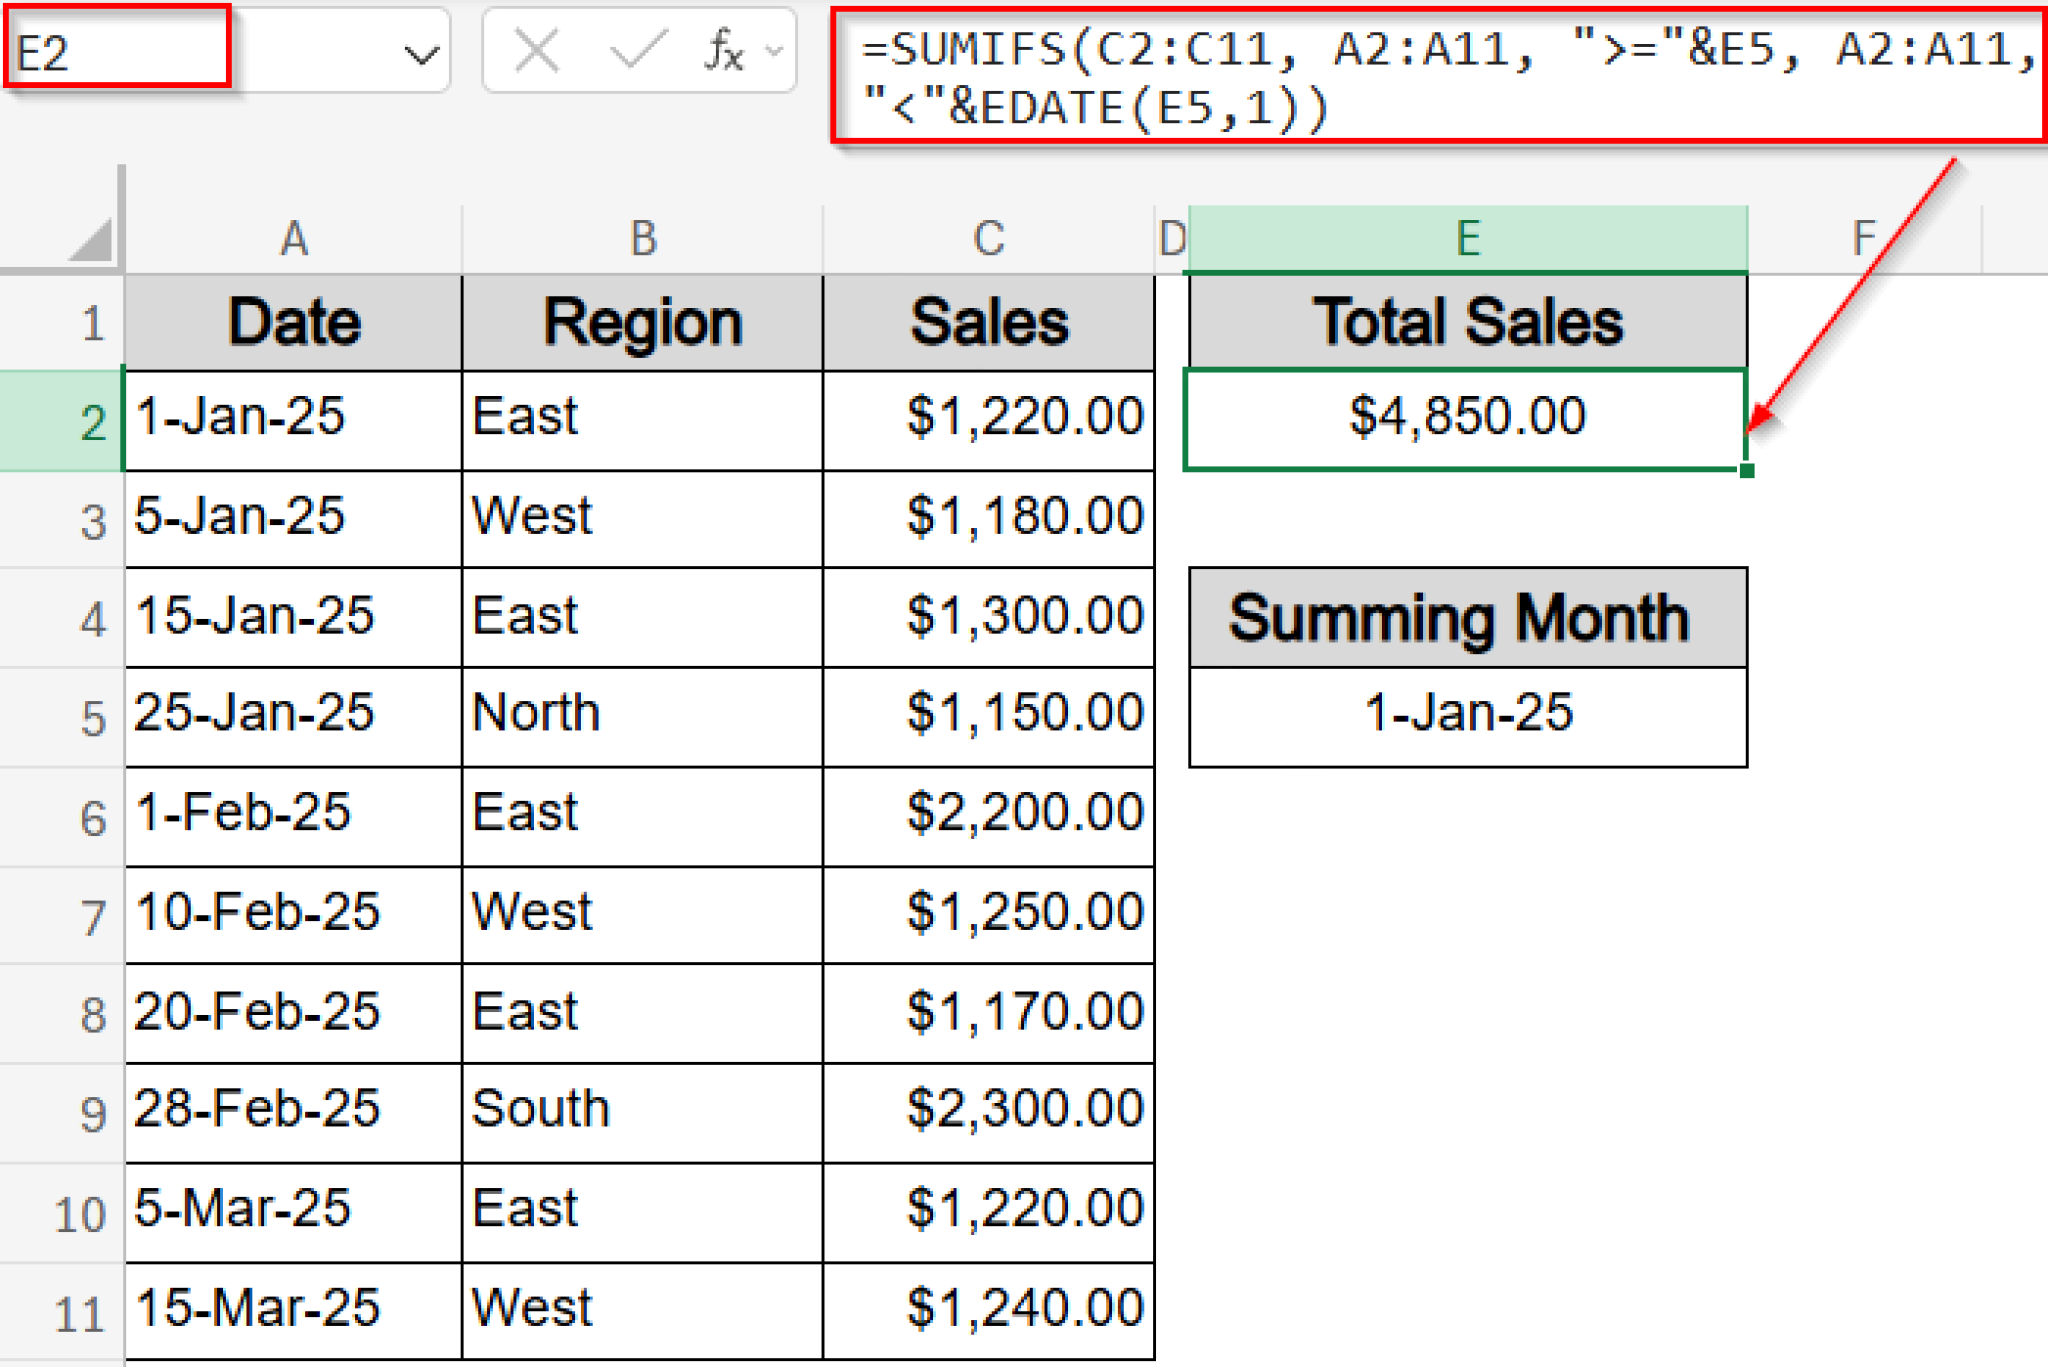
Task: Select column E header
Action: click(1466, 237)
